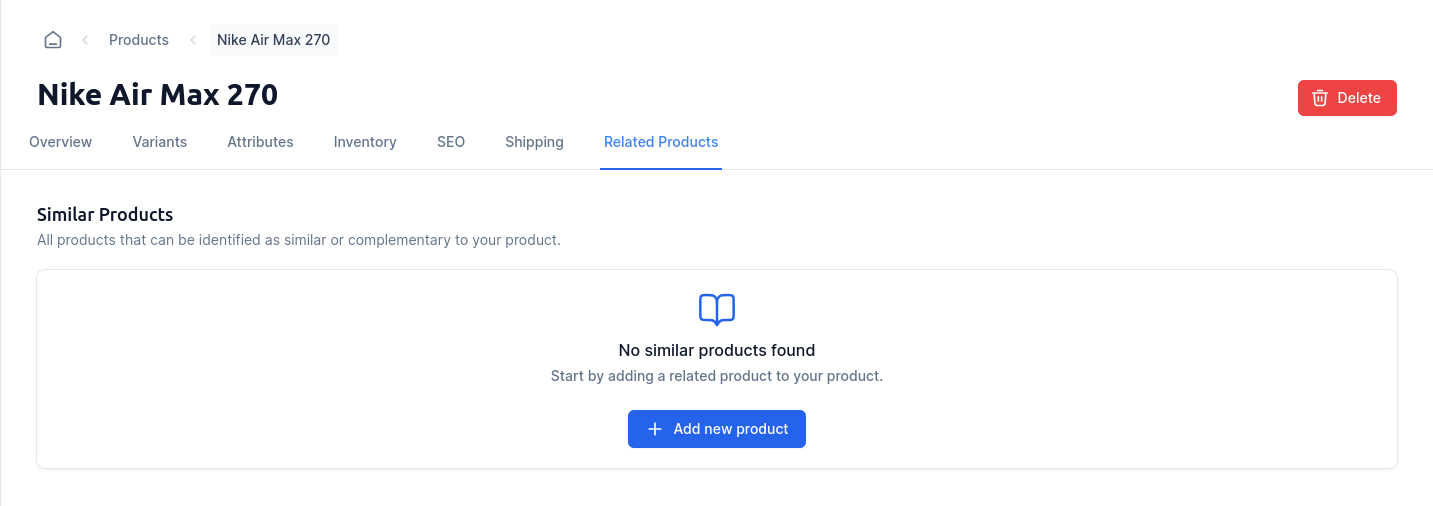Click the open book empty-state icon
The width and height of the screenshot is (1433, 506).
pyautogui.click(x=717, y=309)
